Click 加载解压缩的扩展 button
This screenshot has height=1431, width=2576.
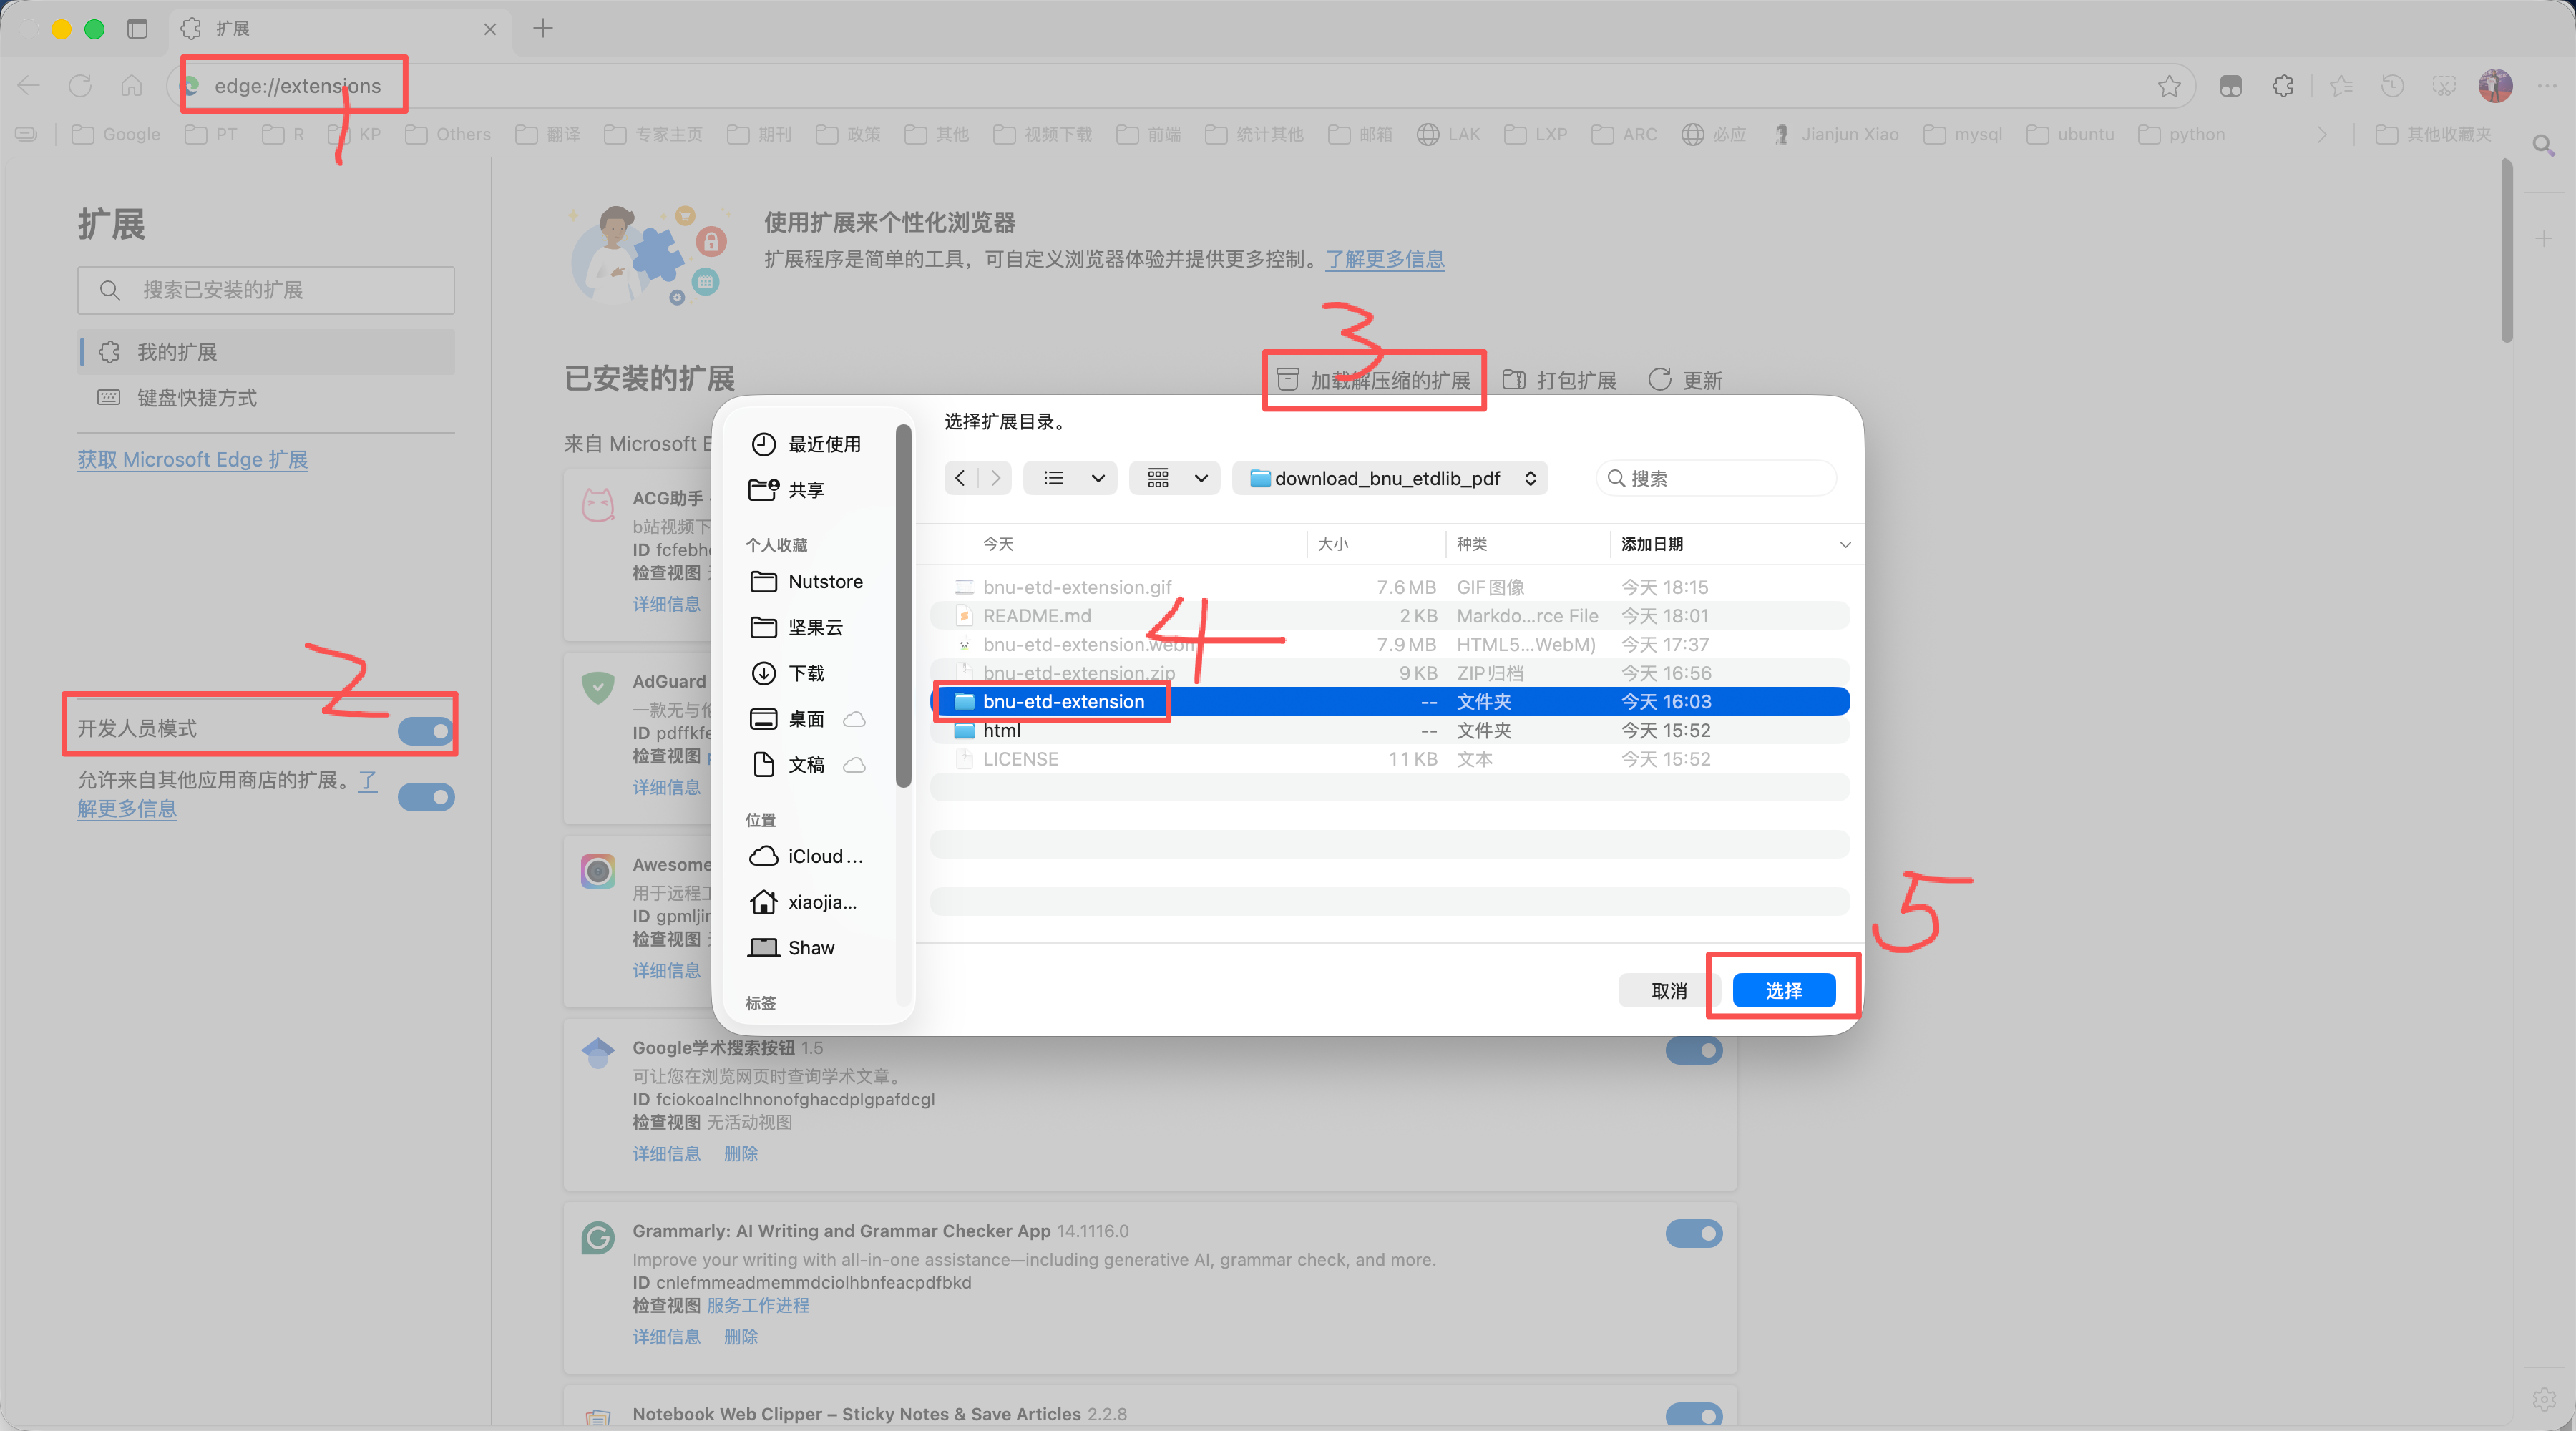[x=1374, y=380]
